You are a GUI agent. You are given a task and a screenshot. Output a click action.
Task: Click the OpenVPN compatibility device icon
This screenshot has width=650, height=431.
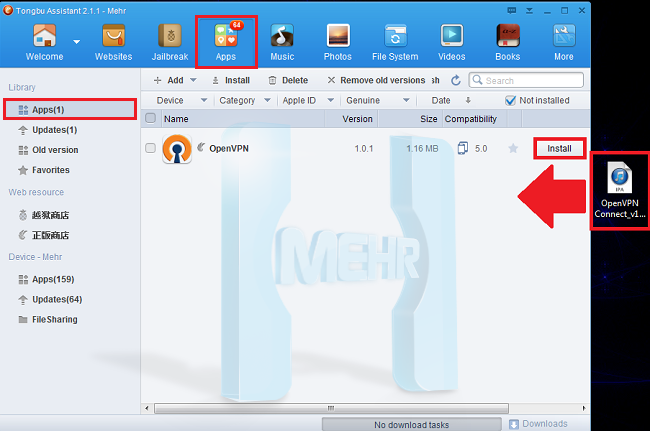point(463,148)
